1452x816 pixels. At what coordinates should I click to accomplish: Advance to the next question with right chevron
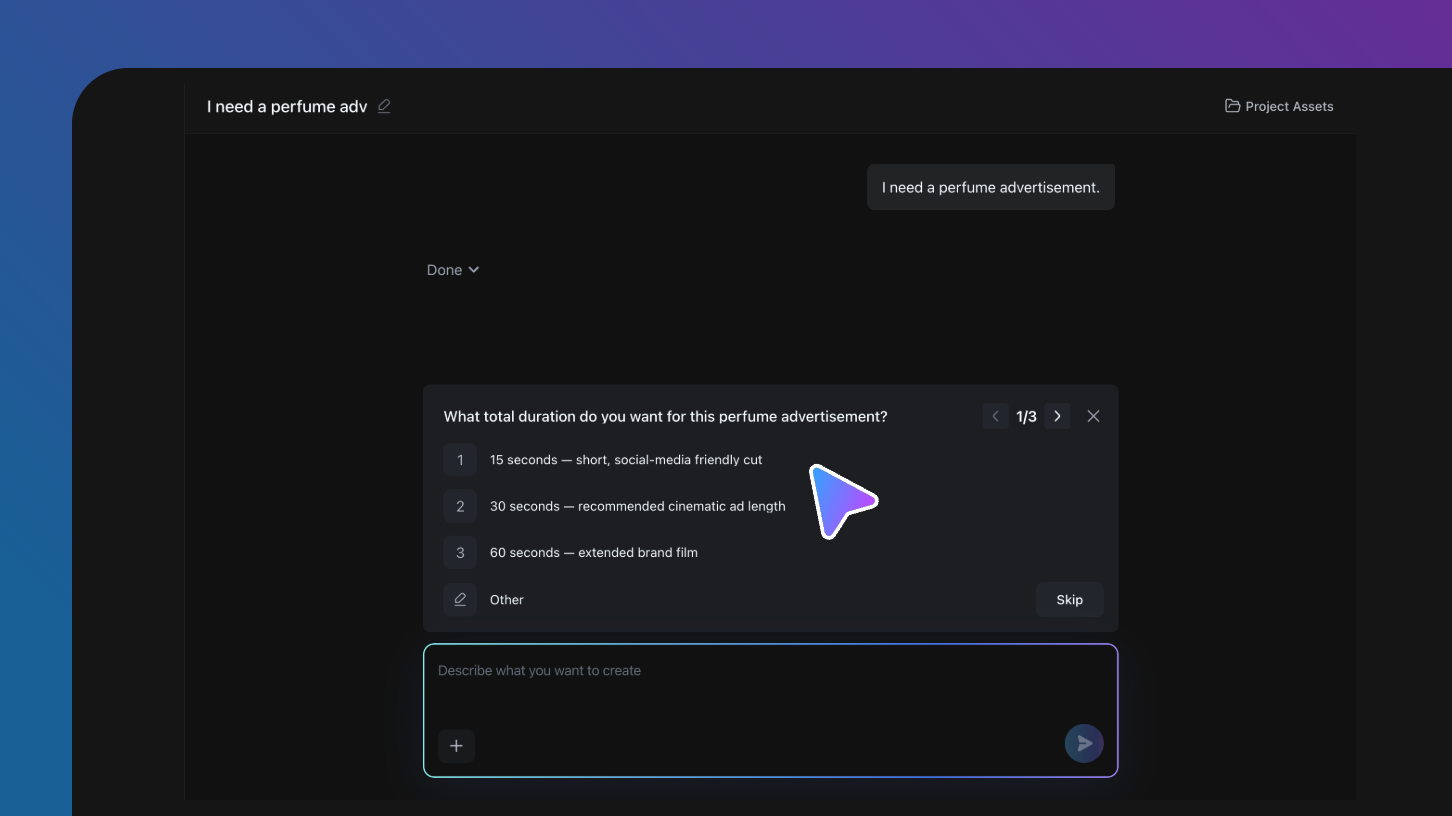click(1057, 416)
